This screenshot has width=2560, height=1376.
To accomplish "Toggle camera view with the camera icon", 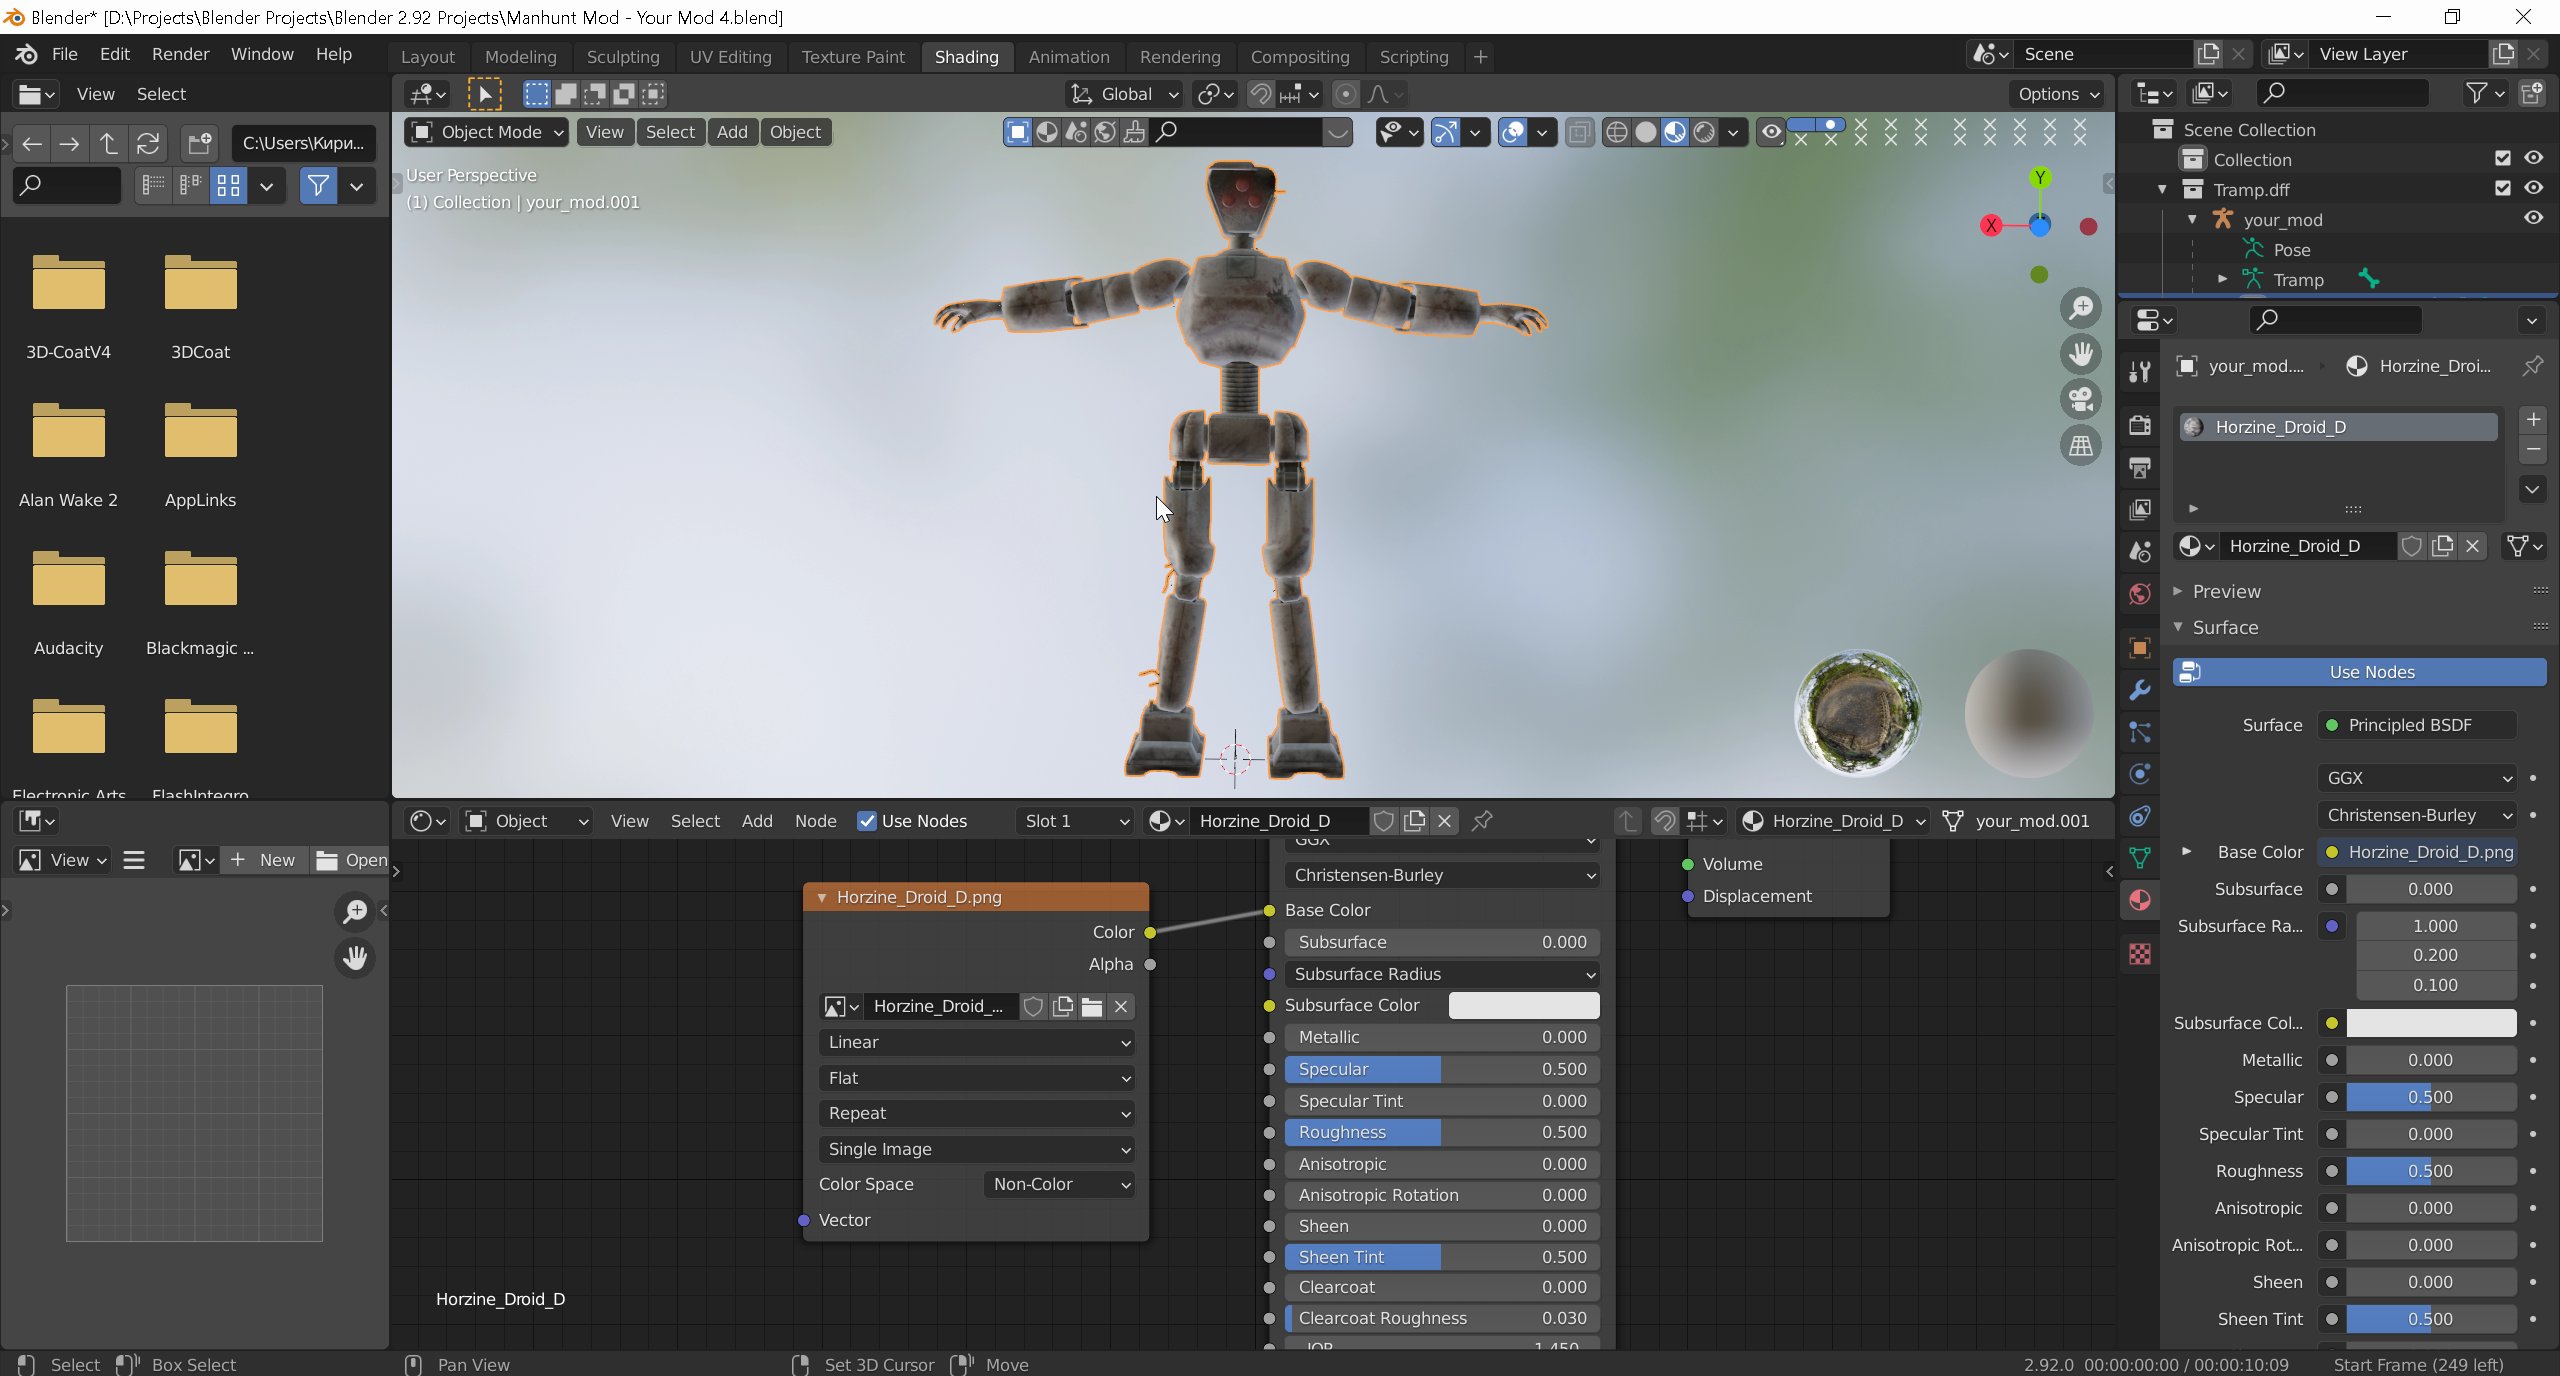I will 2081,399.
